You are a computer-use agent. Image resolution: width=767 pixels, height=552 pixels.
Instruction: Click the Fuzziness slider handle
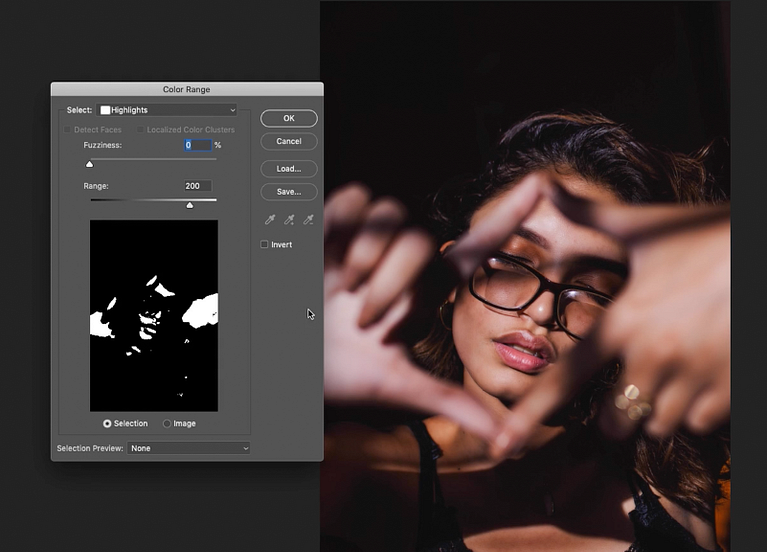[90, 164]
